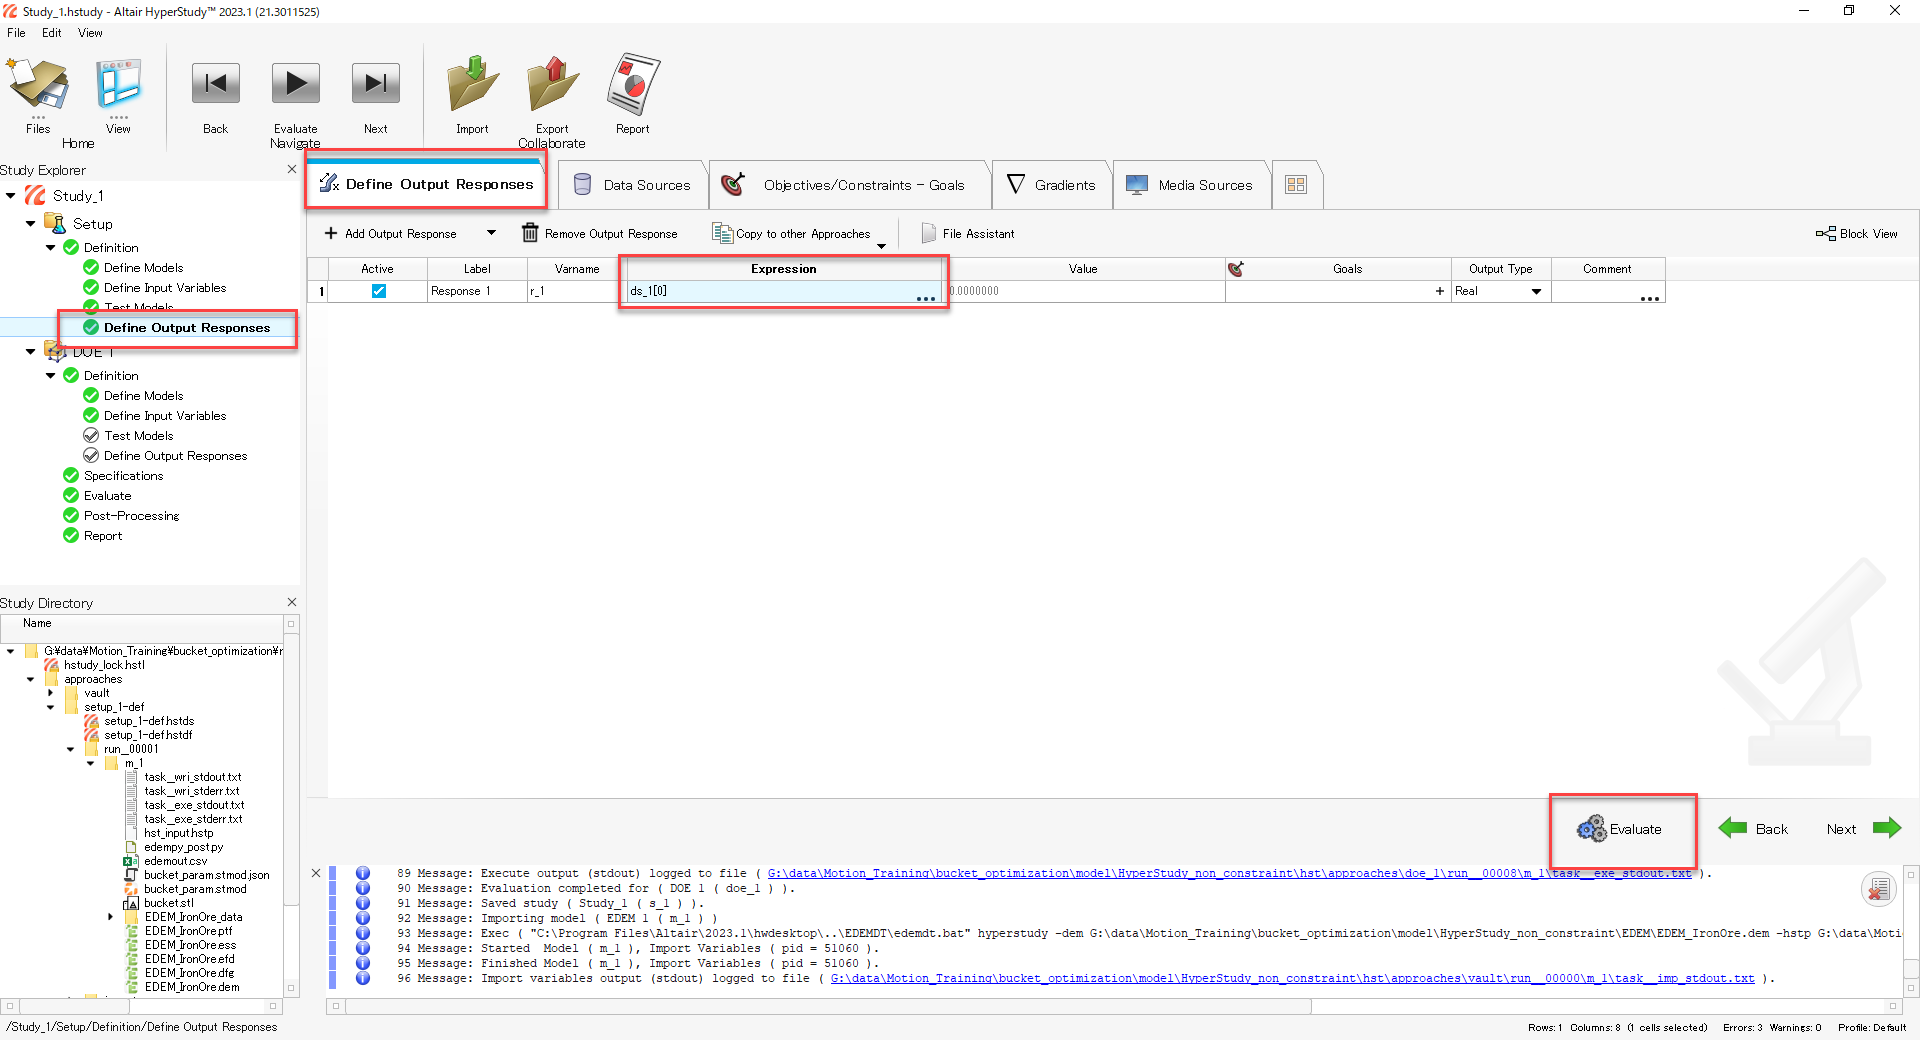The image size is (1920, 1040).
Task: Open the task_imp_stdout.txt log link
Action: click(1292, 978)
